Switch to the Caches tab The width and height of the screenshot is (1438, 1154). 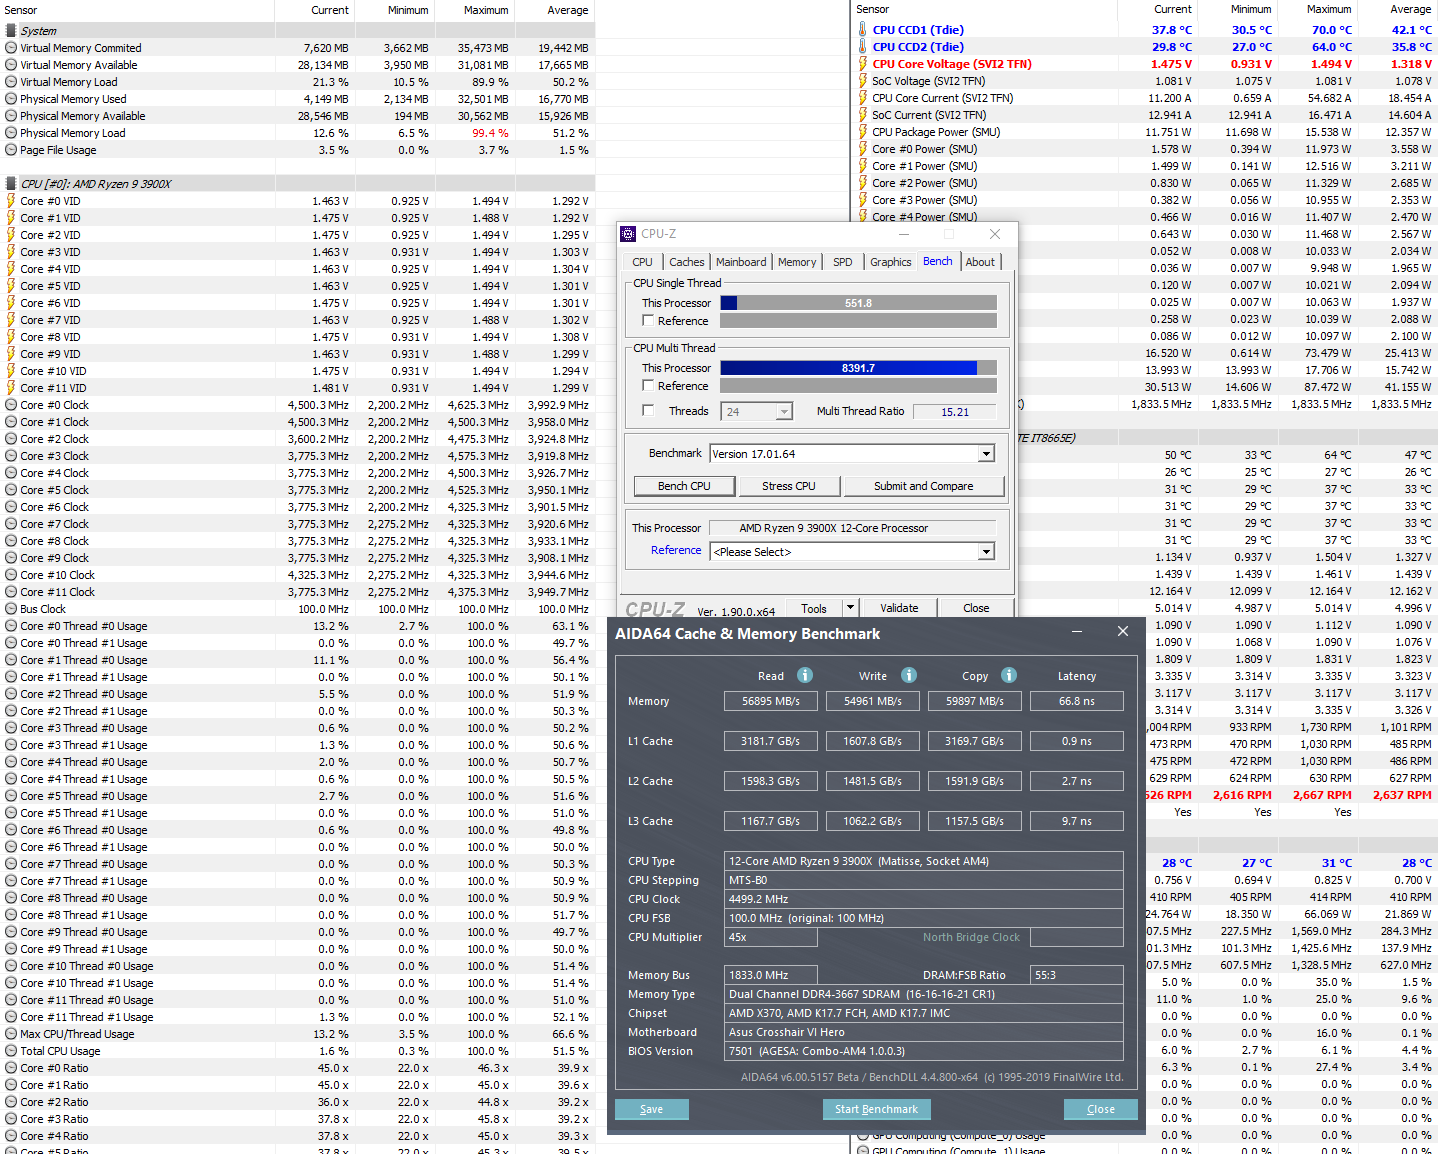coord(687,262)
